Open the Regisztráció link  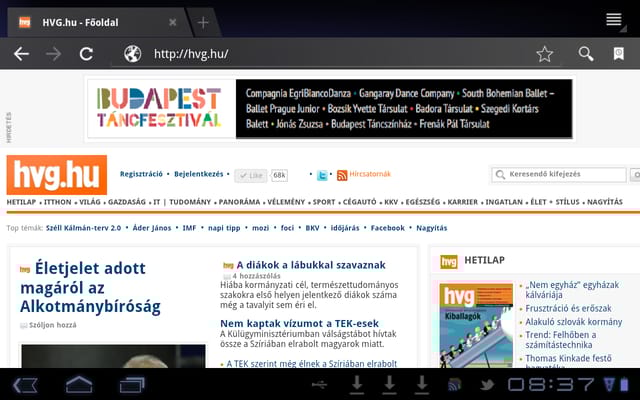[141, 174]
